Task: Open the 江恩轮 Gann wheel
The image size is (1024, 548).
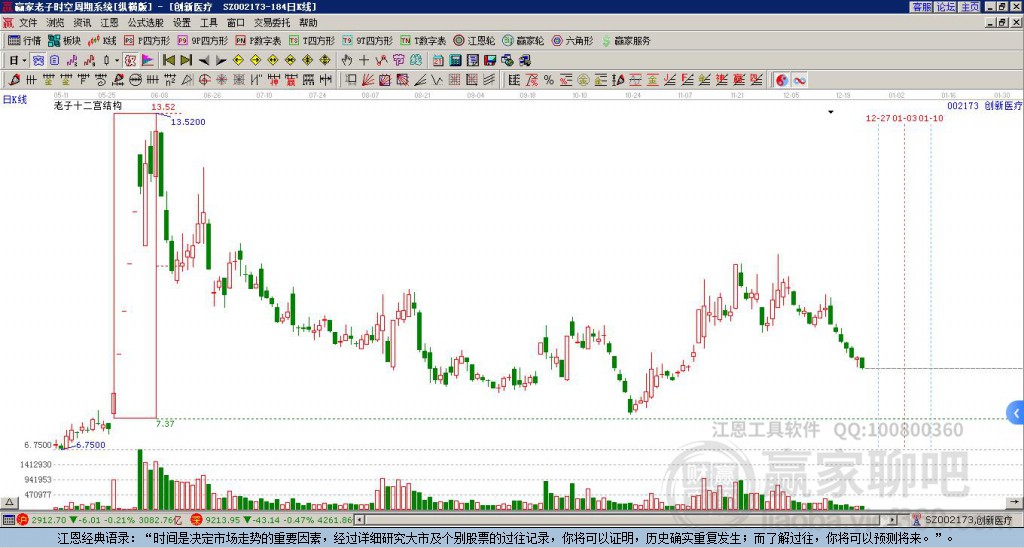Action: click(x=474, y=40)
